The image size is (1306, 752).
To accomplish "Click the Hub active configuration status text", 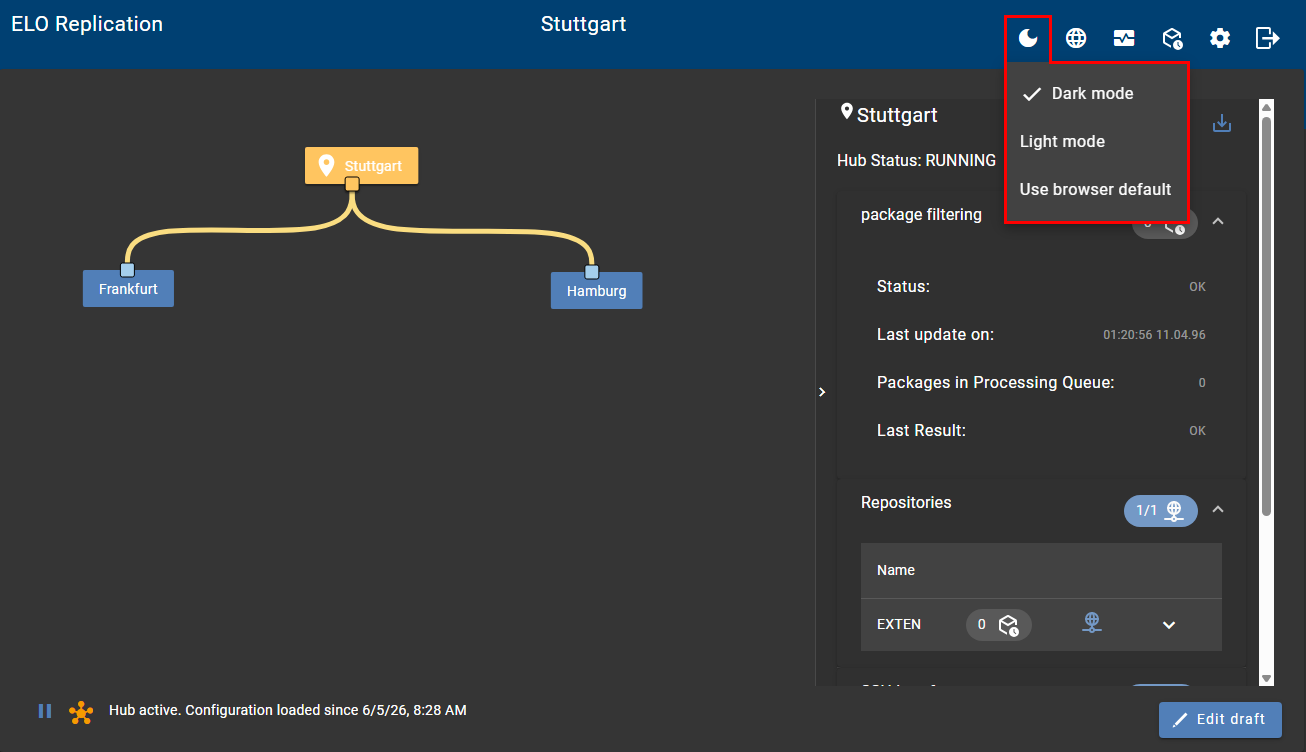I will tap(288, 711).
